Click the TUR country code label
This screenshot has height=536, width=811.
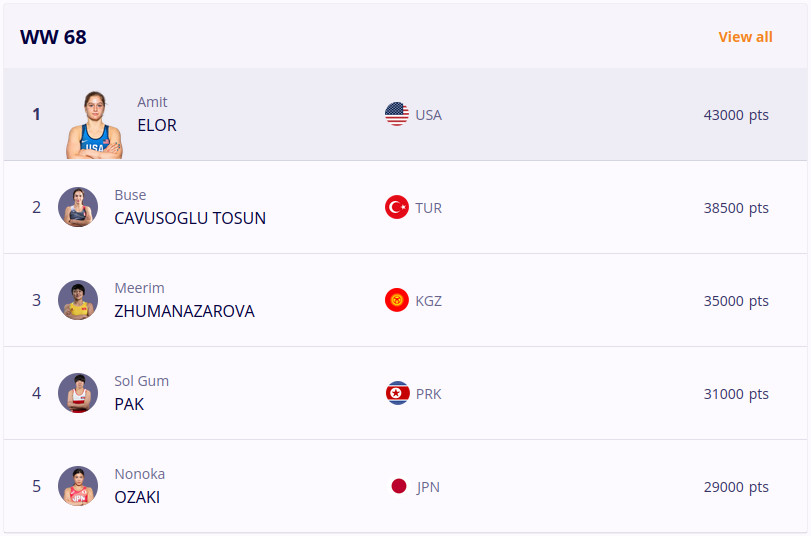pos(428,208)
